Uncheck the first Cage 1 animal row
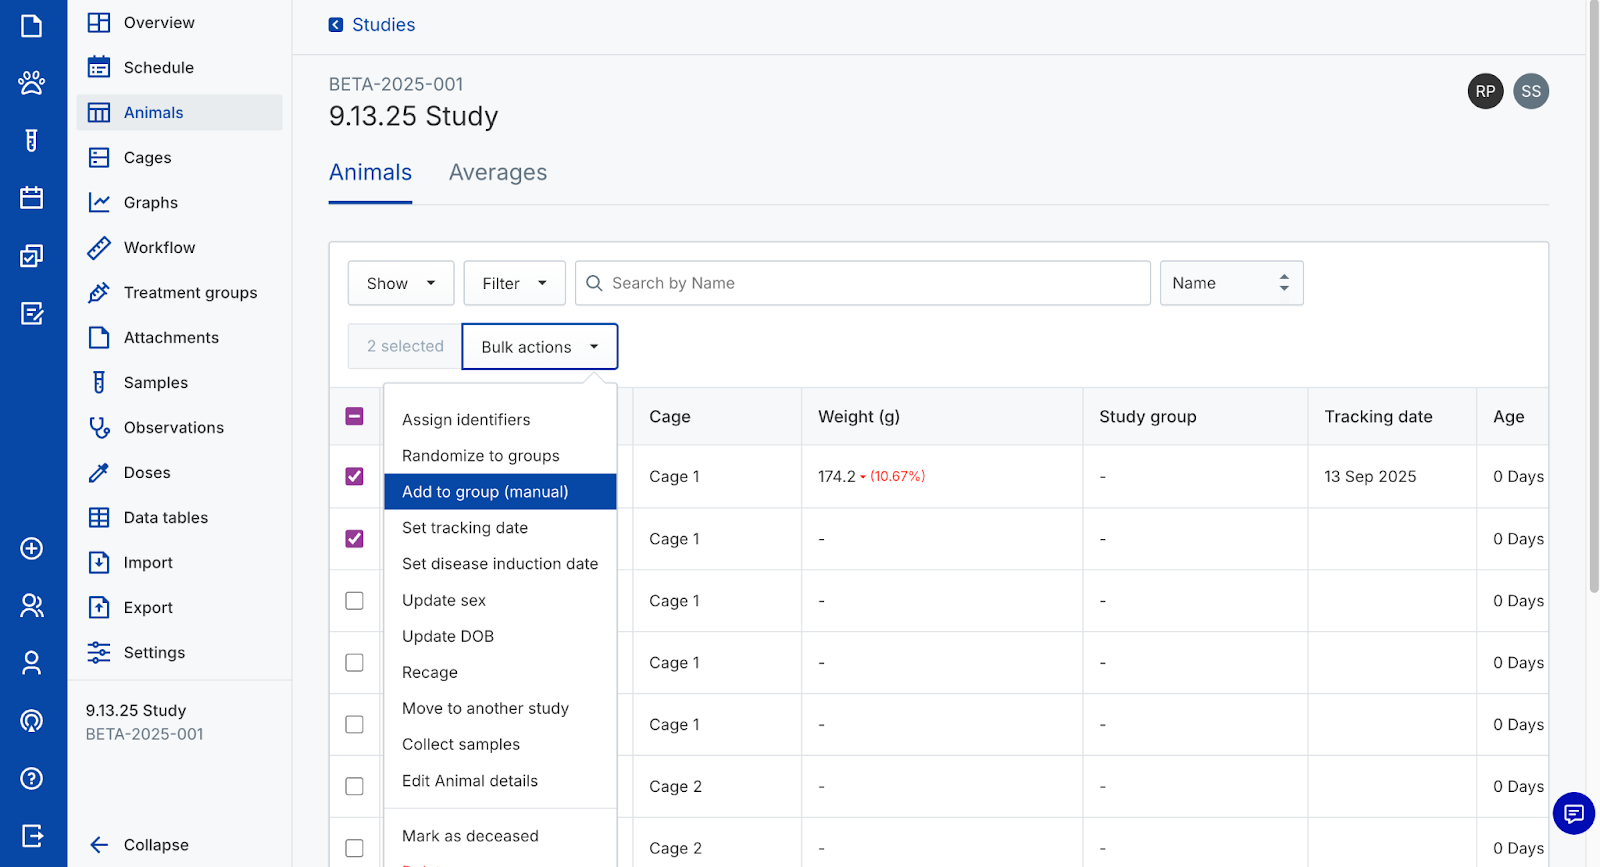The image size is (1600, 867). tap(354, 476)
